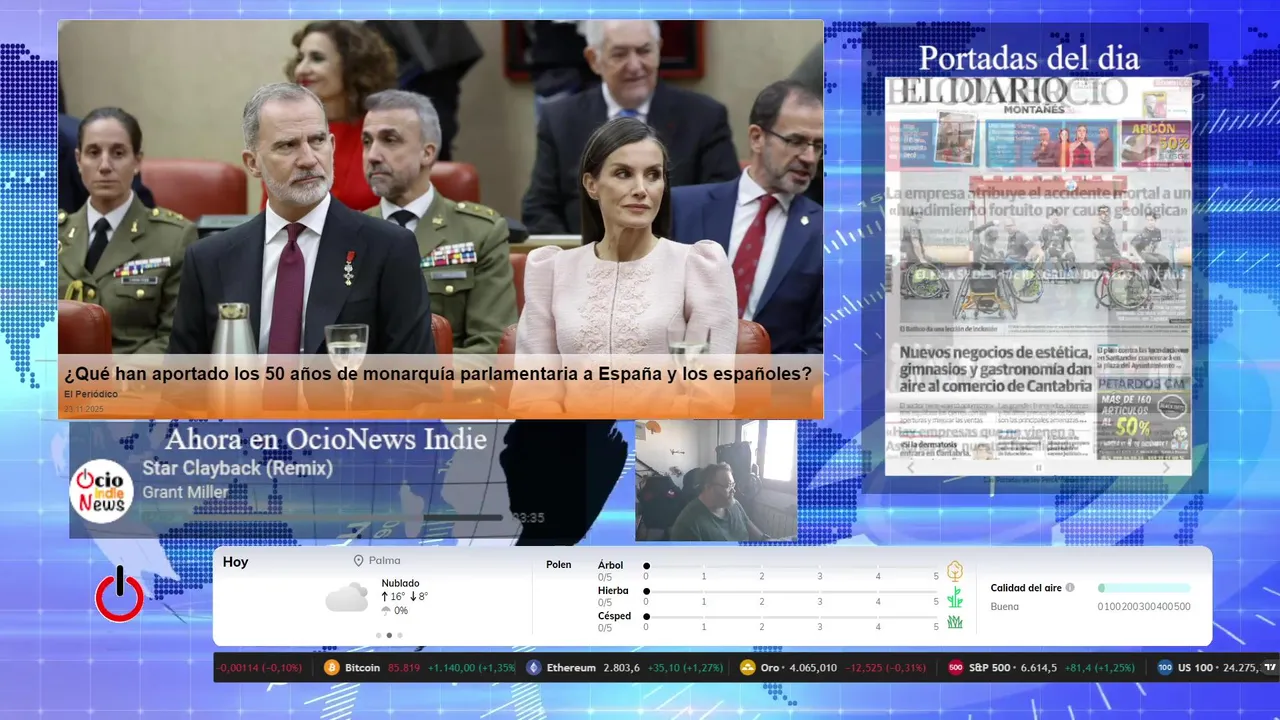Click the Bitcoin coin icon in ticker
Viewport: 1280px width, 720px height.
pyautogui.click(x=332, y=668)
